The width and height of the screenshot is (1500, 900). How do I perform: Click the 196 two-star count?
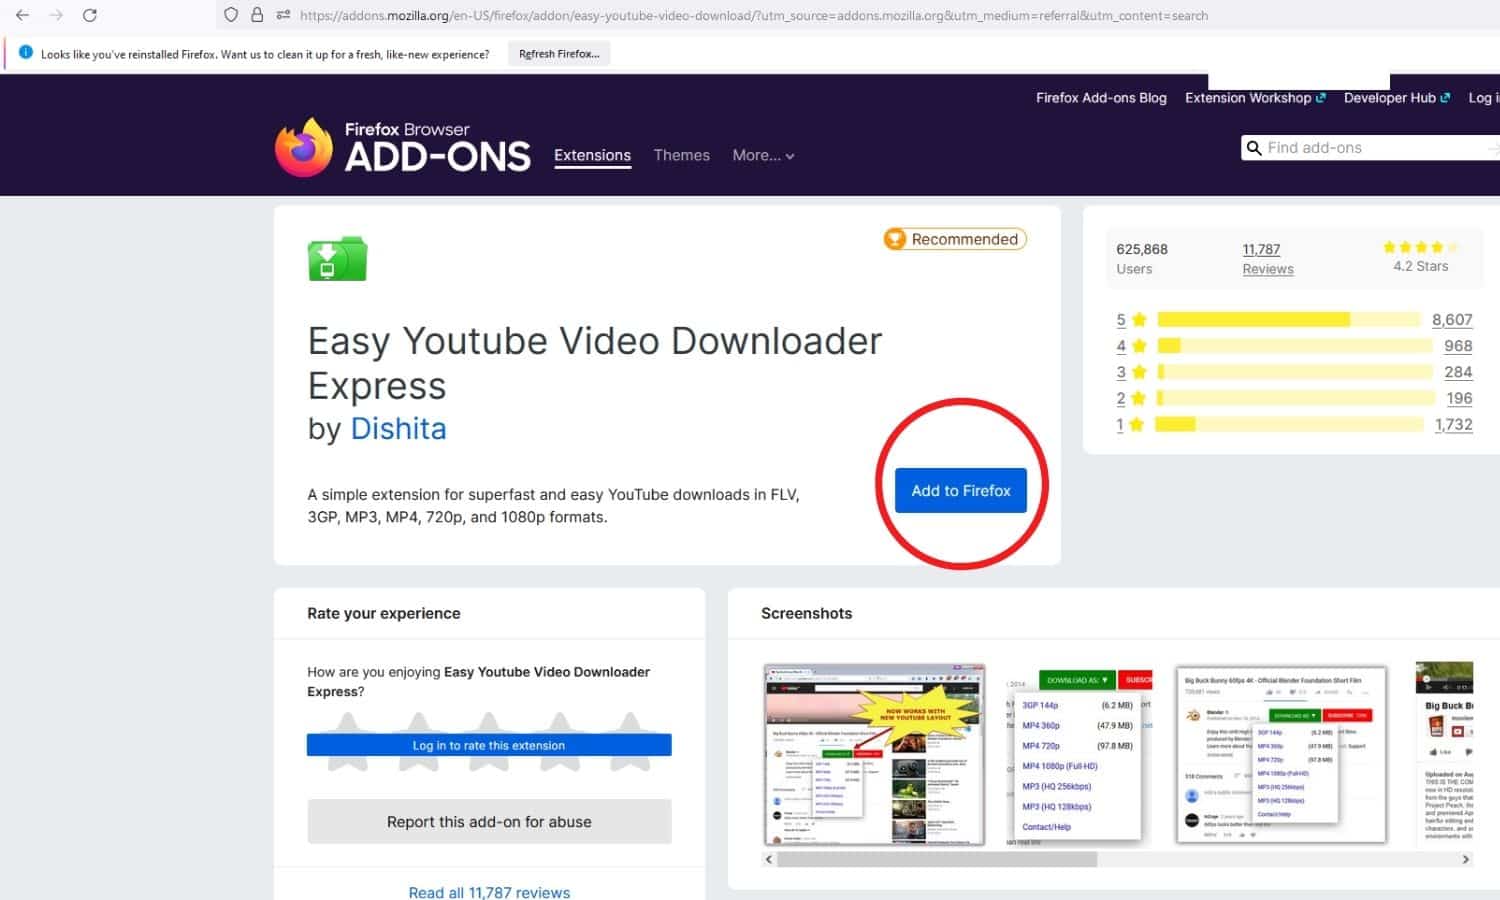1459,398
